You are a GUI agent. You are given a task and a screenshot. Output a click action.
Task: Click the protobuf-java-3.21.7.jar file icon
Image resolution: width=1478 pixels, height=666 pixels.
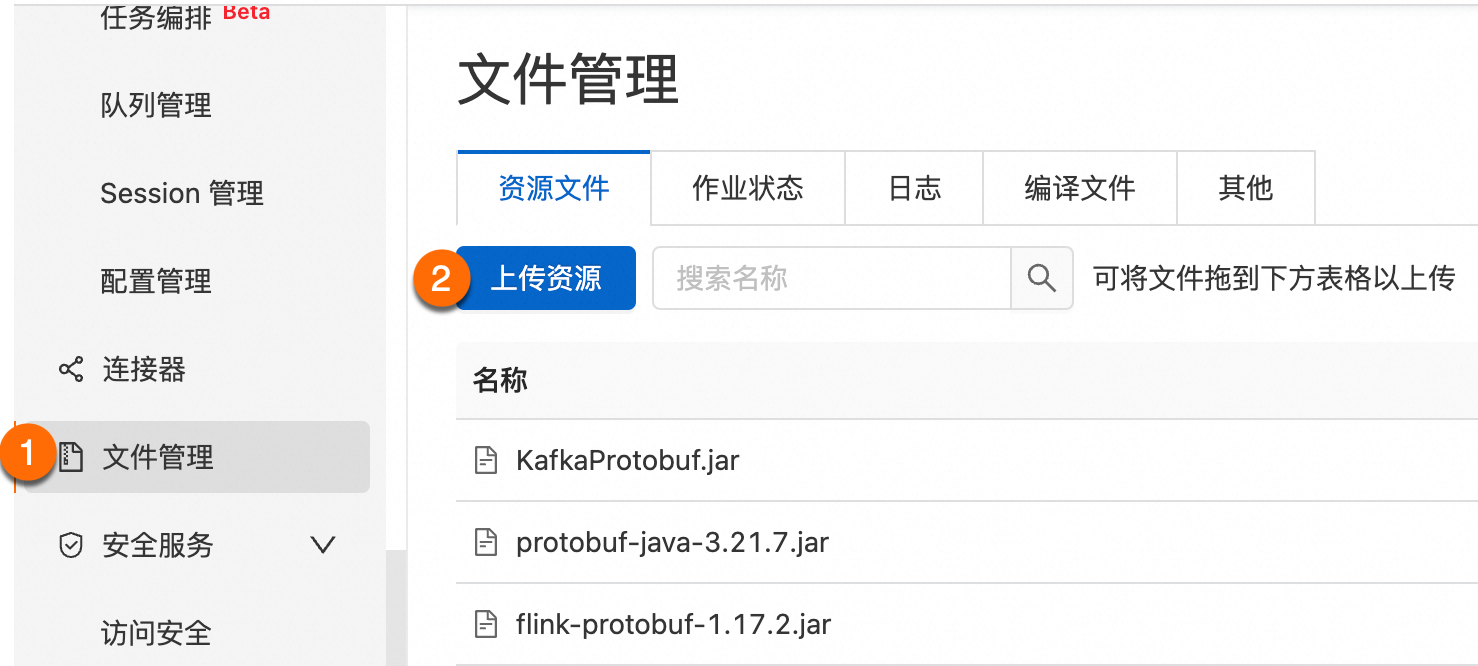[x=485, y=543]
